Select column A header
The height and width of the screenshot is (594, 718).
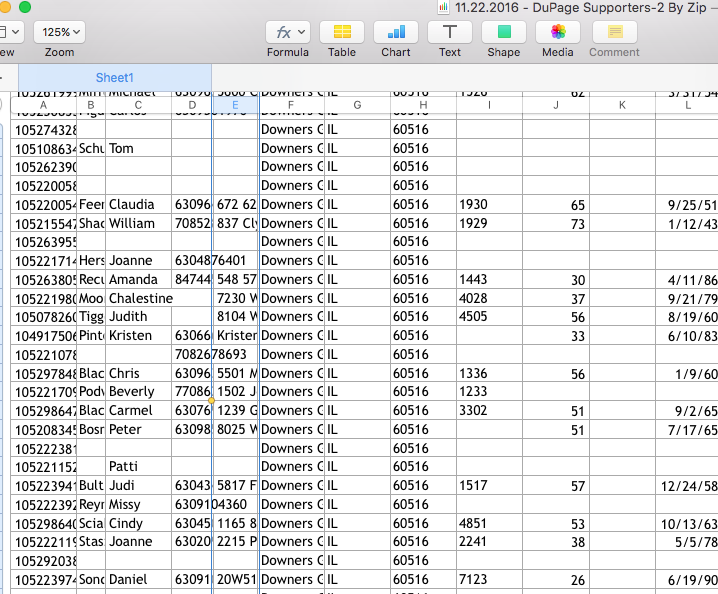coord(43,105)
